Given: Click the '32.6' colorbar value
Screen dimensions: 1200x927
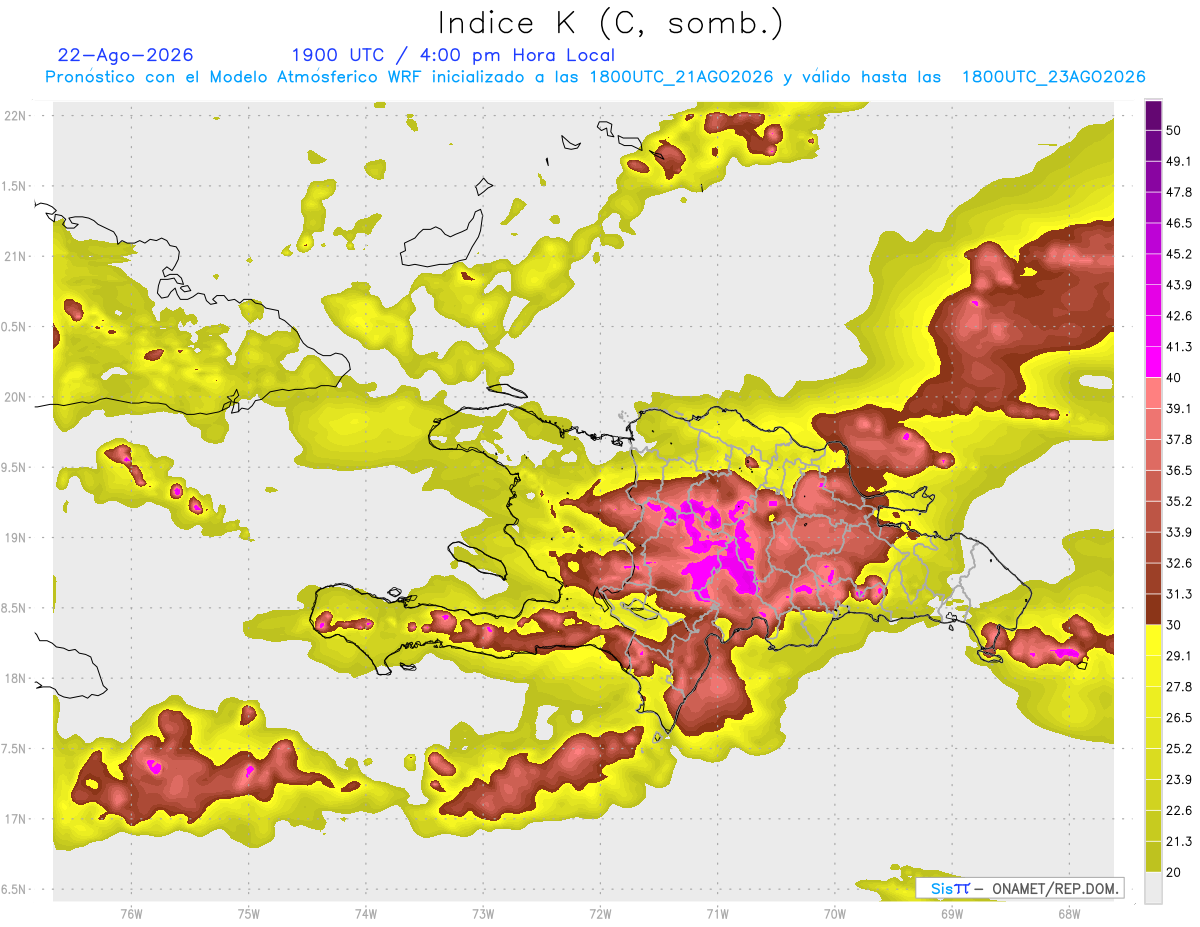Looking at the screenshot, I should tap(1178, 563).
